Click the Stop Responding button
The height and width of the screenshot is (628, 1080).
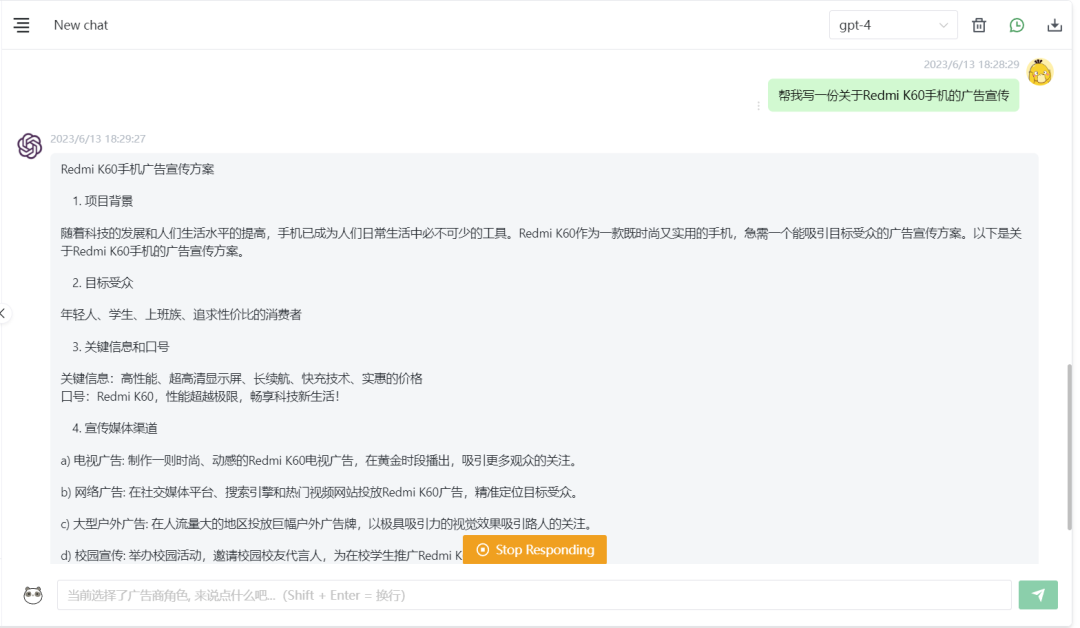click(x=534, y=550)
